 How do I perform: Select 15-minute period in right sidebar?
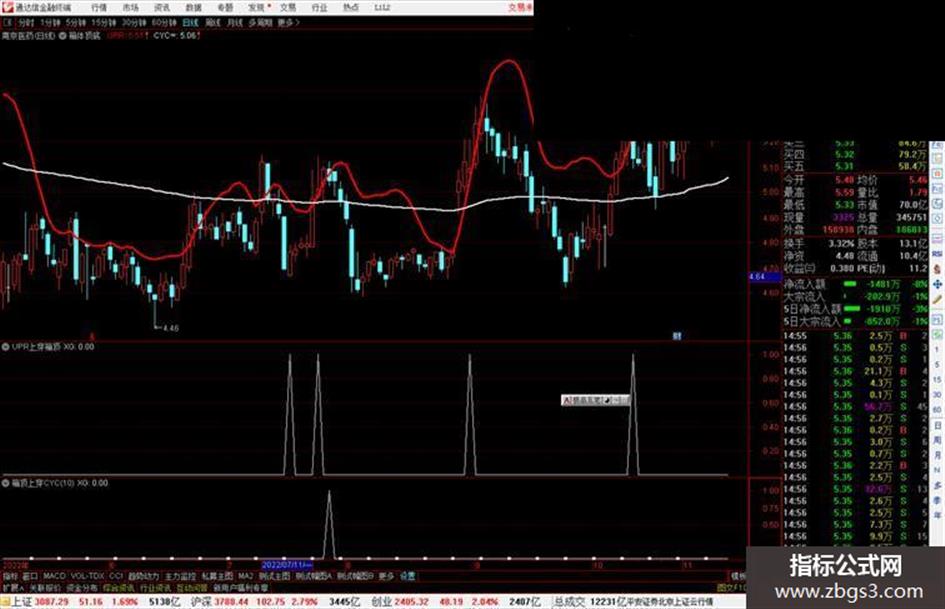937,380
